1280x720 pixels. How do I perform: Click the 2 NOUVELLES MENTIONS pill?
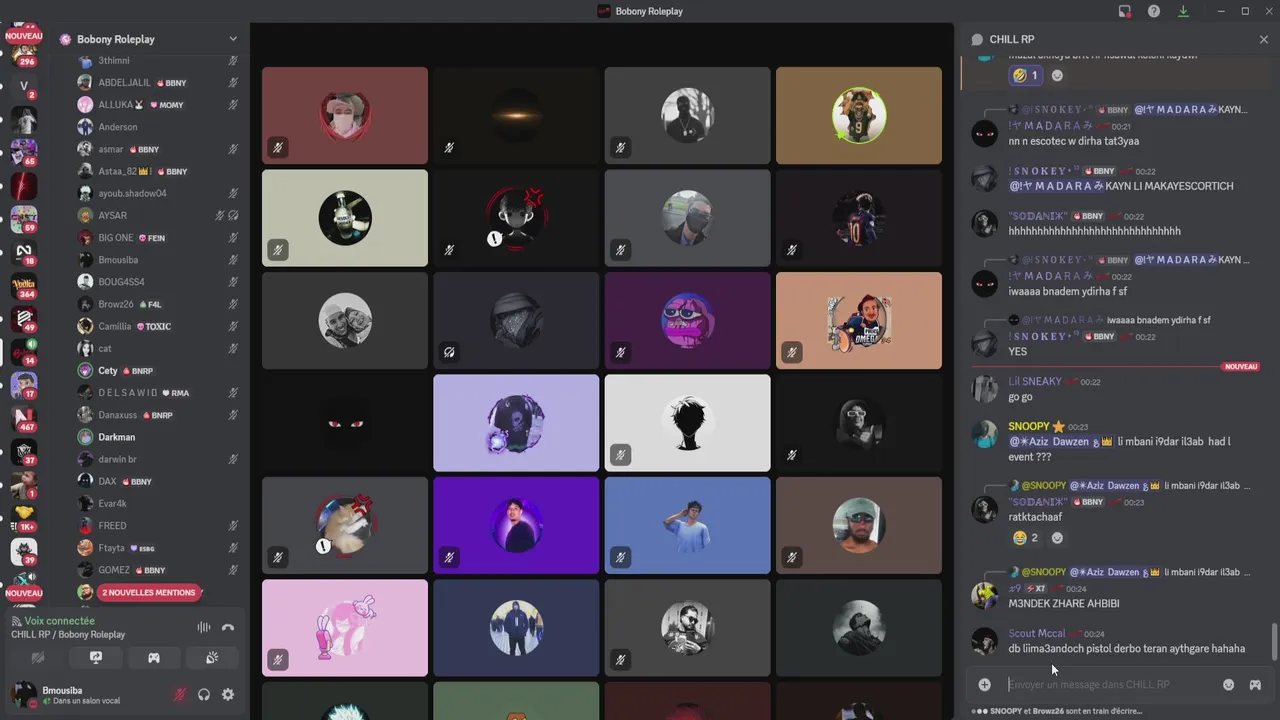click(x=148, y=592)
